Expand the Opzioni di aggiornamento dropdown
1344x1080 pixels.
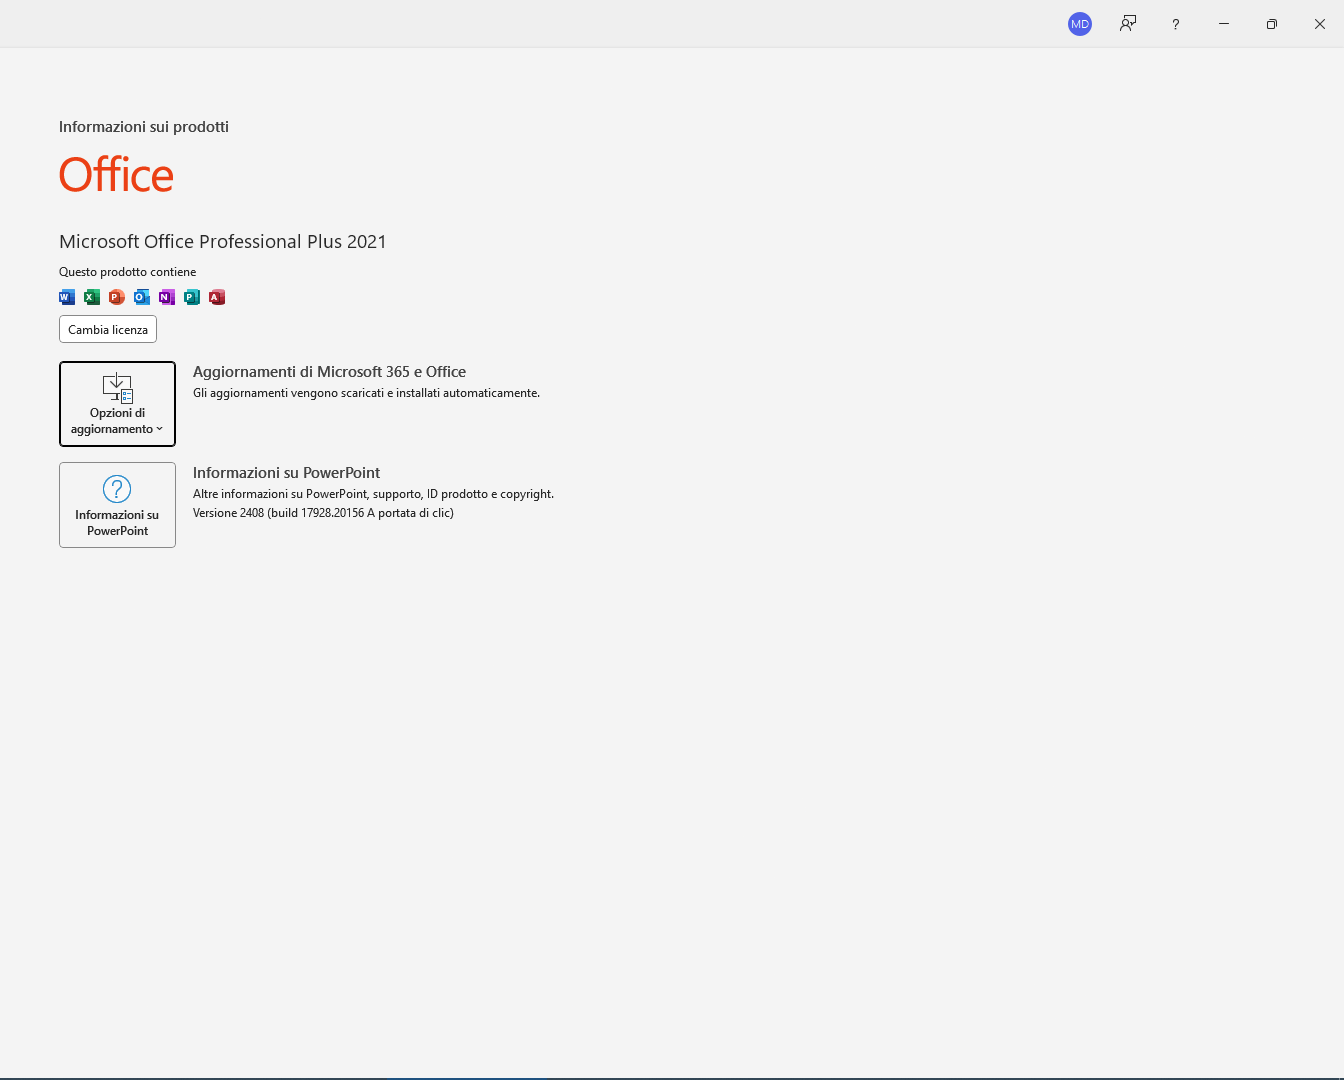(117, 404)
